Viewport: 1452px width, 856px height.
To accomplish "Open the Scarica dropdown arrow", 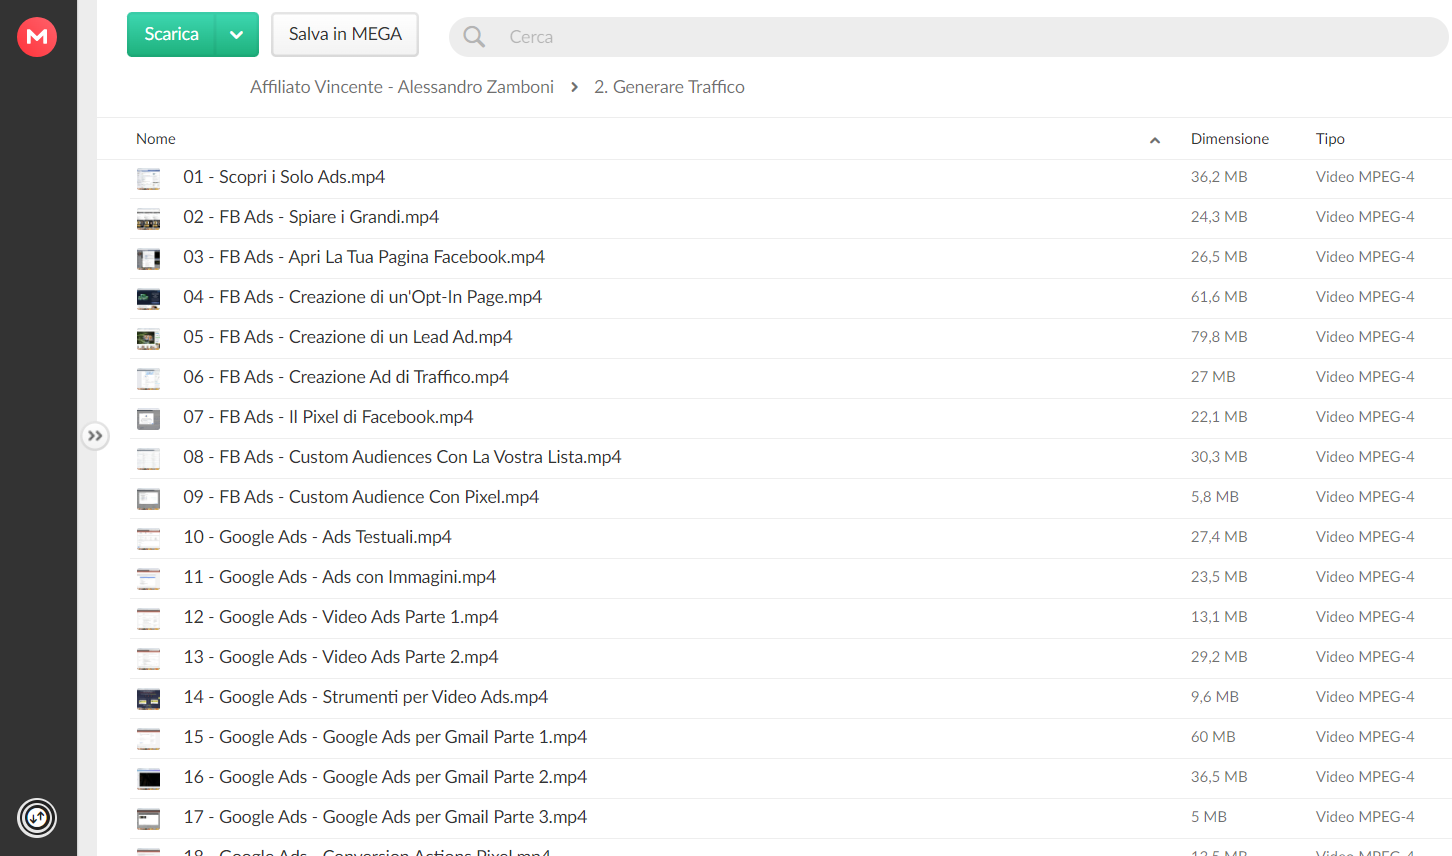I will [237, 34].
